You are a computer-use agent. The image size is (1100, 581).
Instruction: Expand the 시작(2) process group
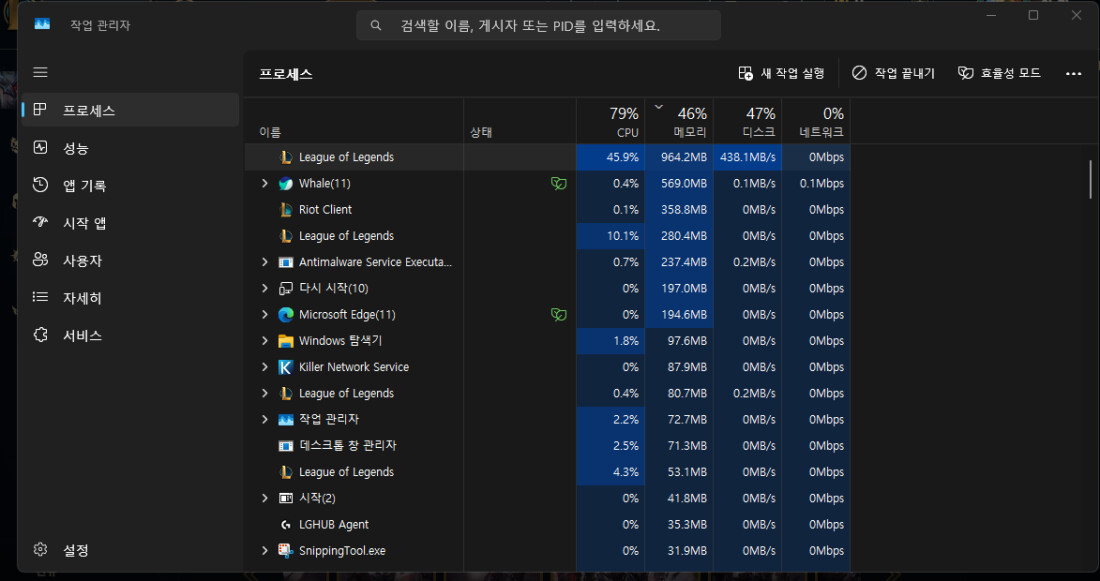(x=265, y=498)
